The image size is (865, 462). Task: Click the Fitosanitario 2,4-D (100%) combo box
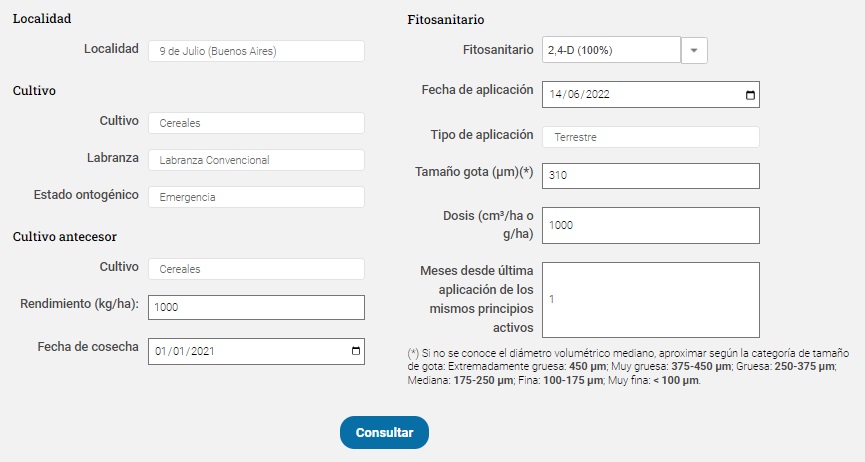point(610,50)
